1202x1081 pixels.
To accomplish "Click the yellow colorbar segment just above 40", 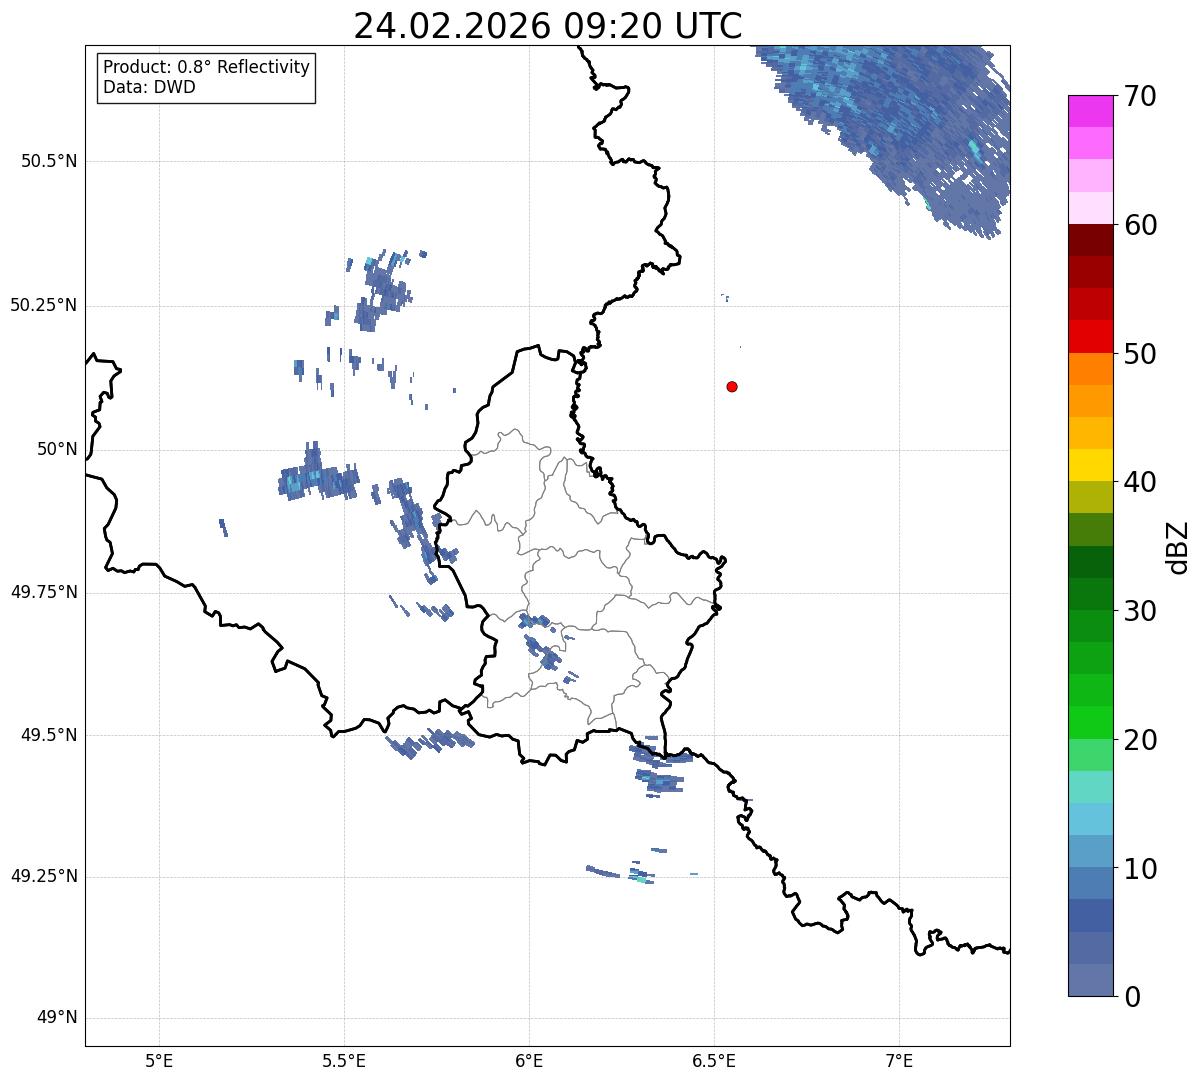I will coord(1091,465).
